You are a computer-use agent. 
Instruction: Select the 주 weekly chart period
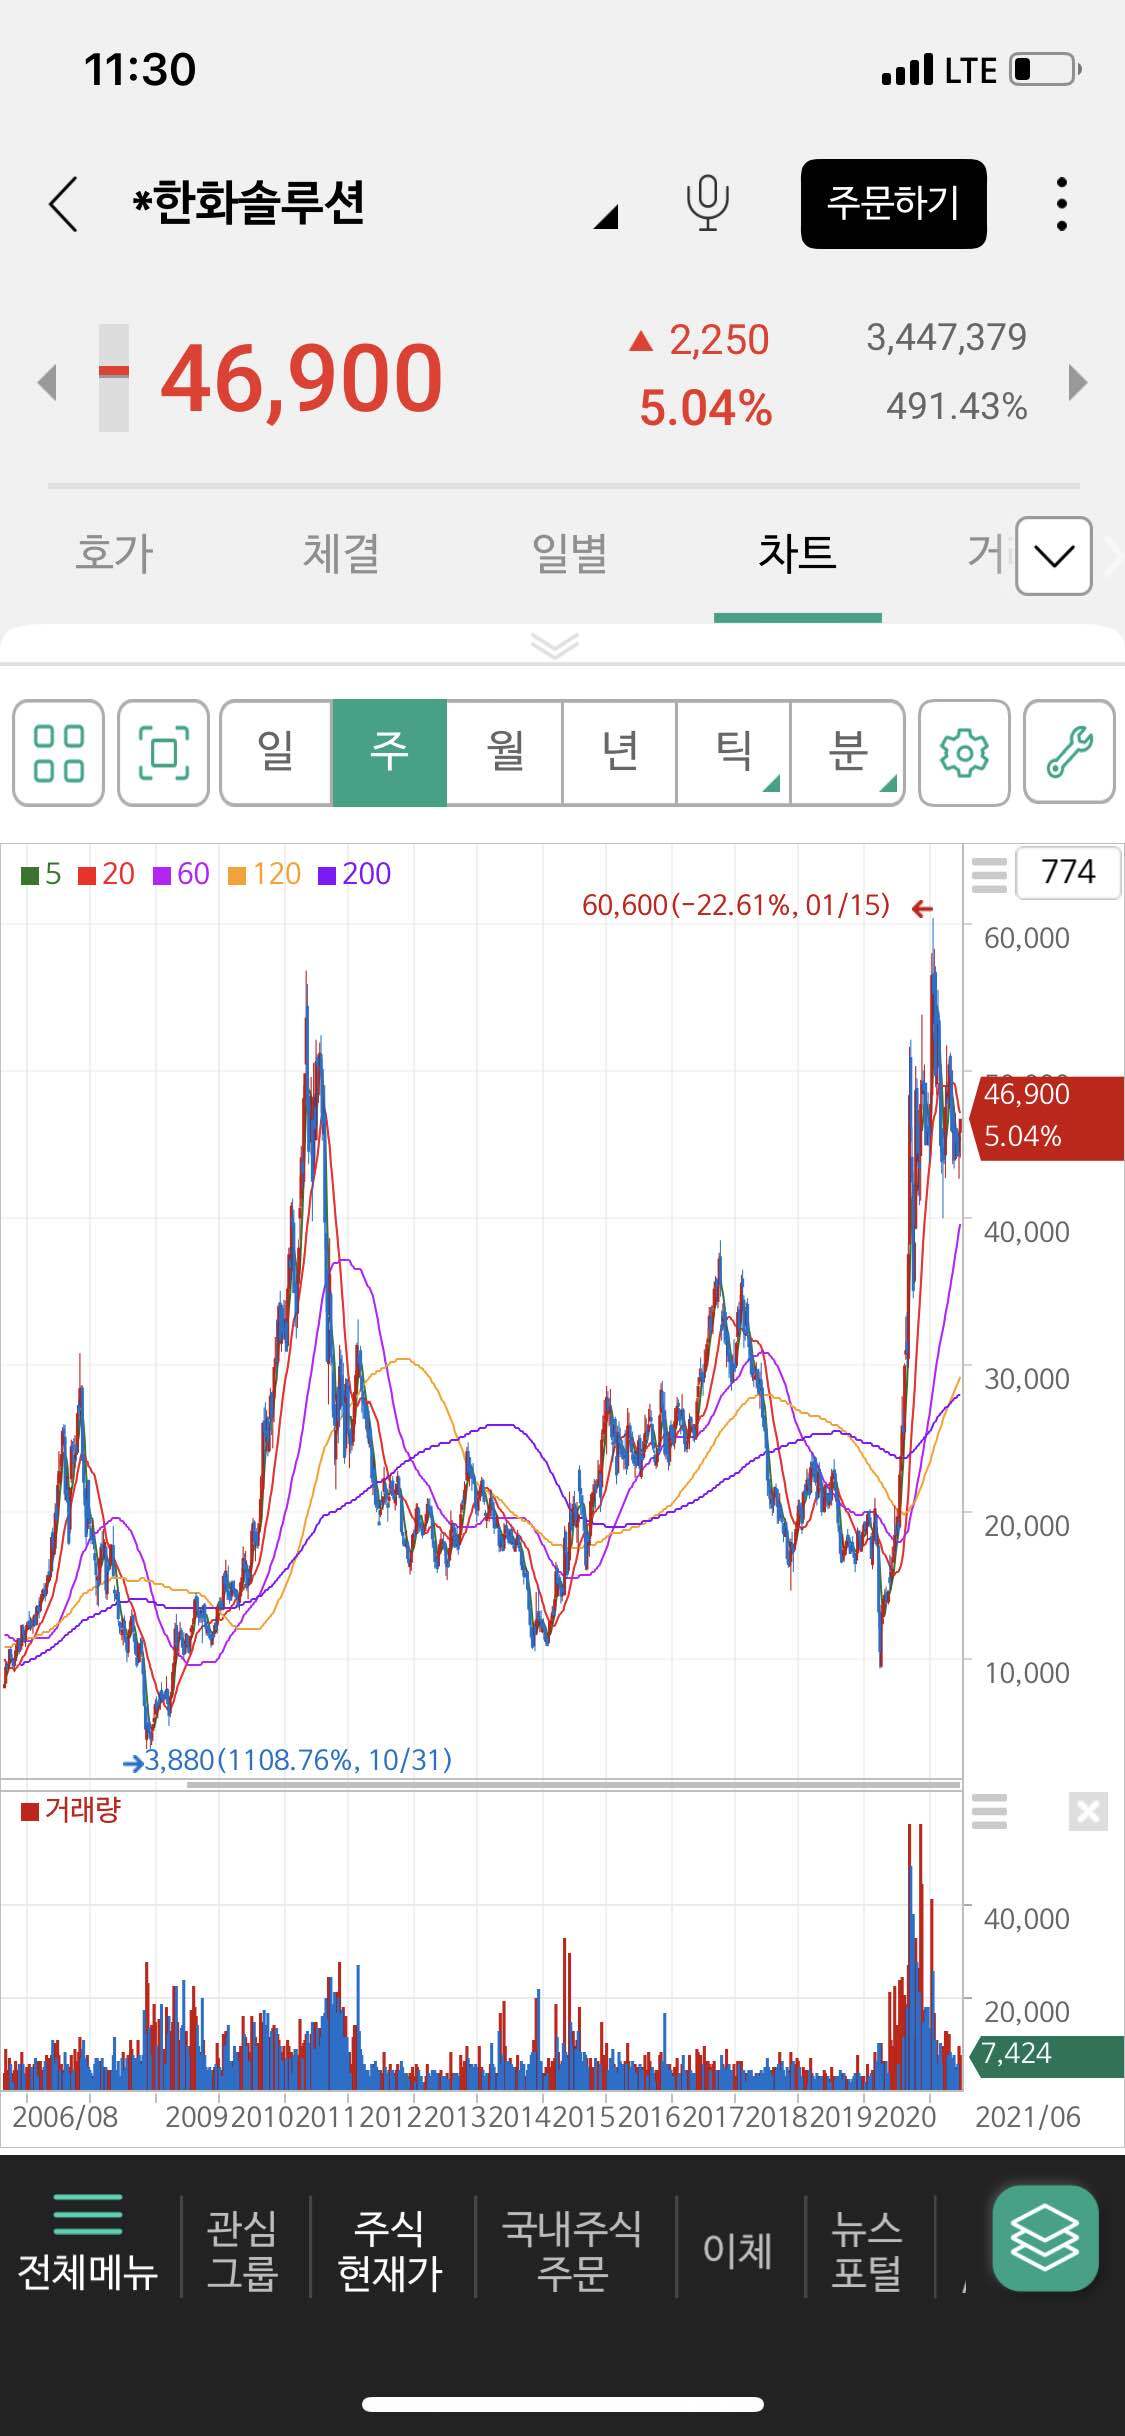click(x=389, y=752)
